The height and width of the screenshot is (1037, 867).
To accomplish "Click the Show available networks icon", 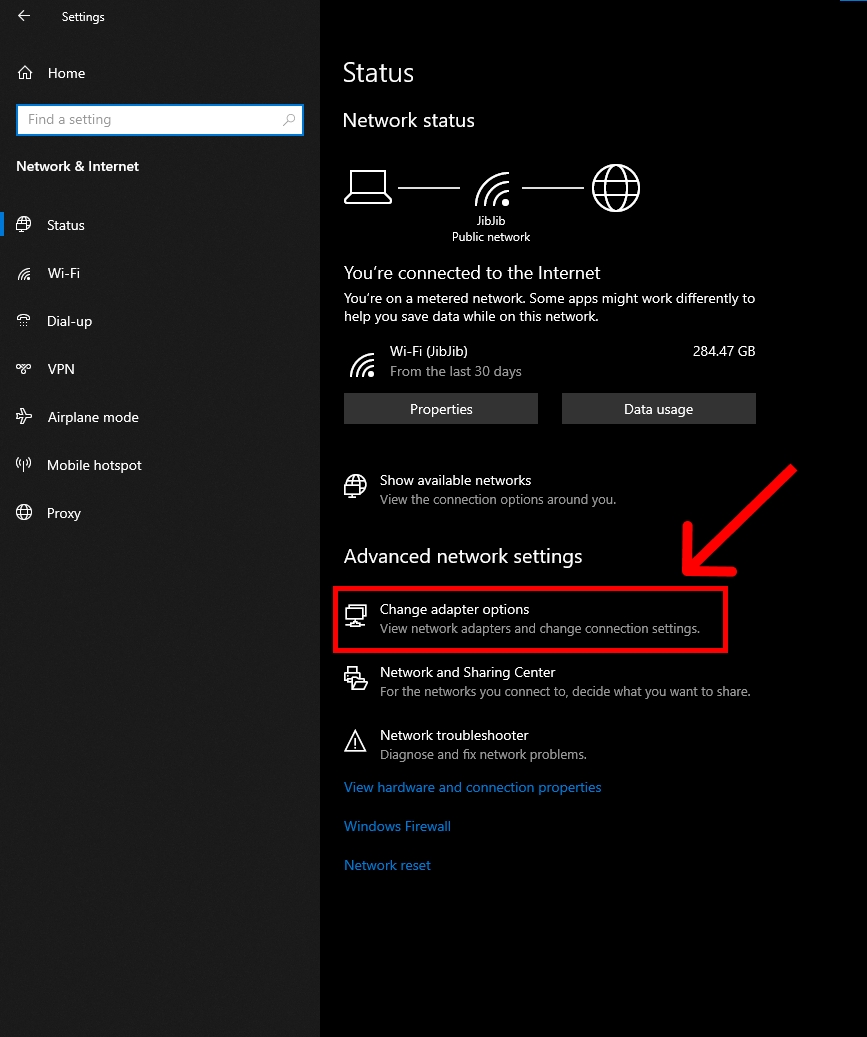I will (x=355, y=486).
